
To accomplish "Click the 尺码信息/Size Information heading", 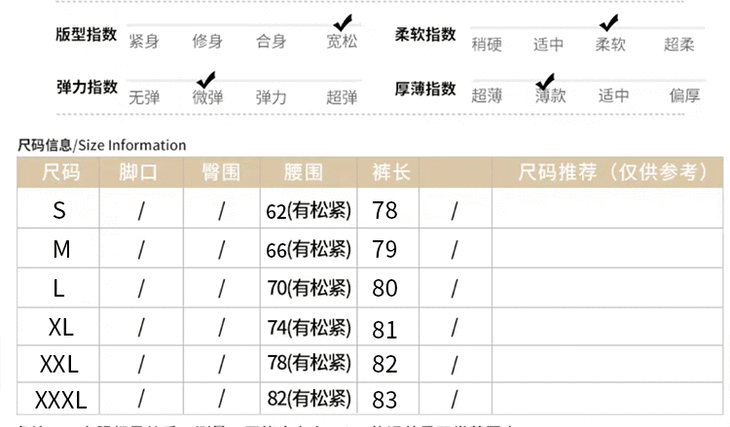I will tap(102, 145).
